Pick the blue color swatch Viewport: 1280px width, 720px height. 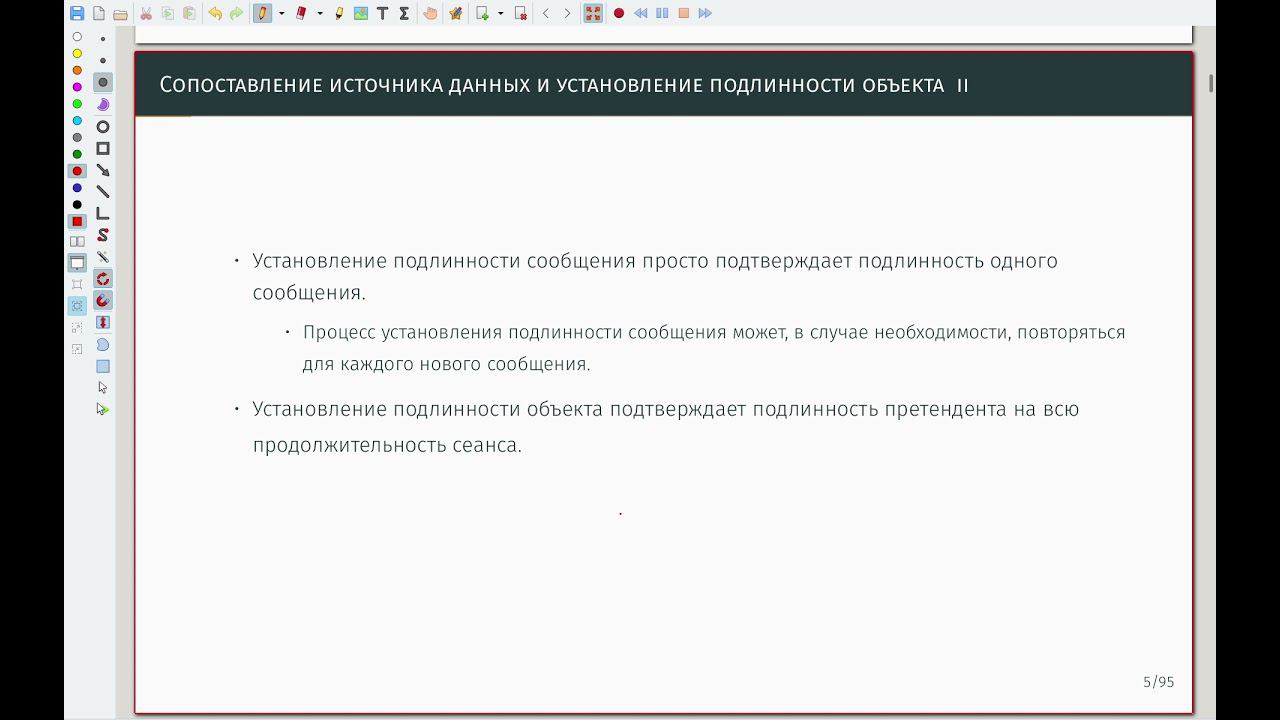point(77,188)
